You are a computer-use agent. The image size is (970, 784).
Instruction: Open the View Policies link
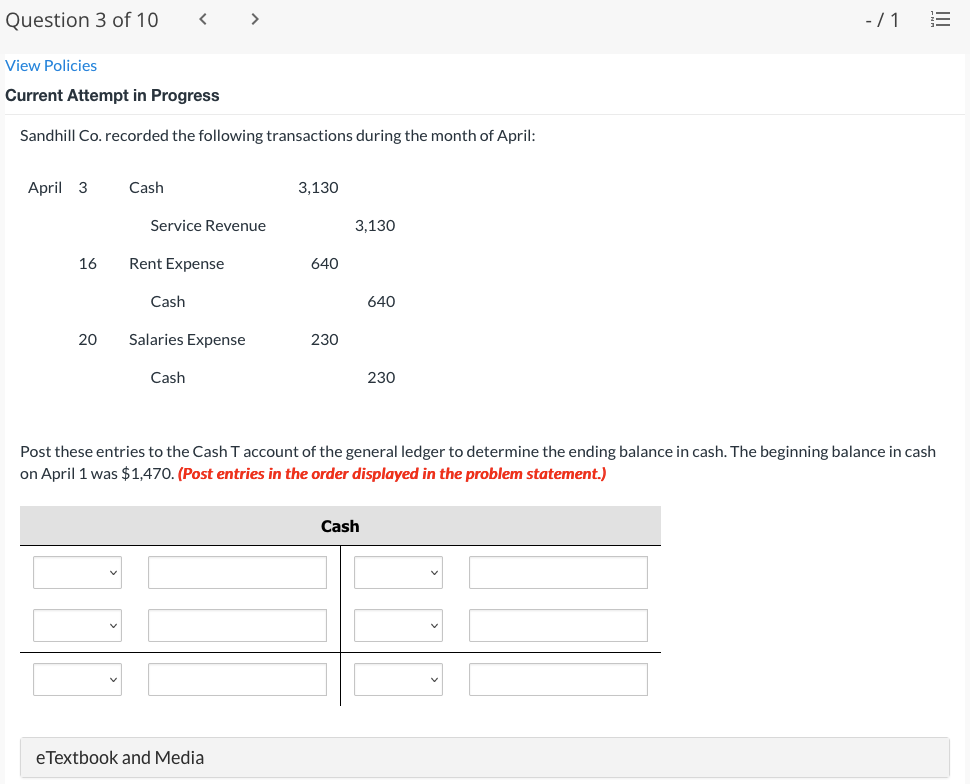51,66
